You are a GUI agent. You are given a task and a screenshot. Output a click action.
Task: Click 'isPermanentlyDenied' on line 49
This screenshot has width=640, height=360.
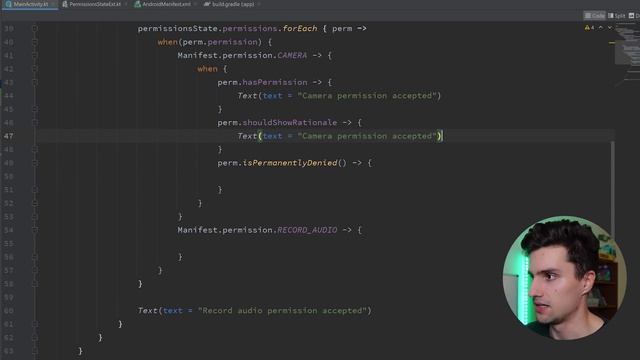point(290,163)
